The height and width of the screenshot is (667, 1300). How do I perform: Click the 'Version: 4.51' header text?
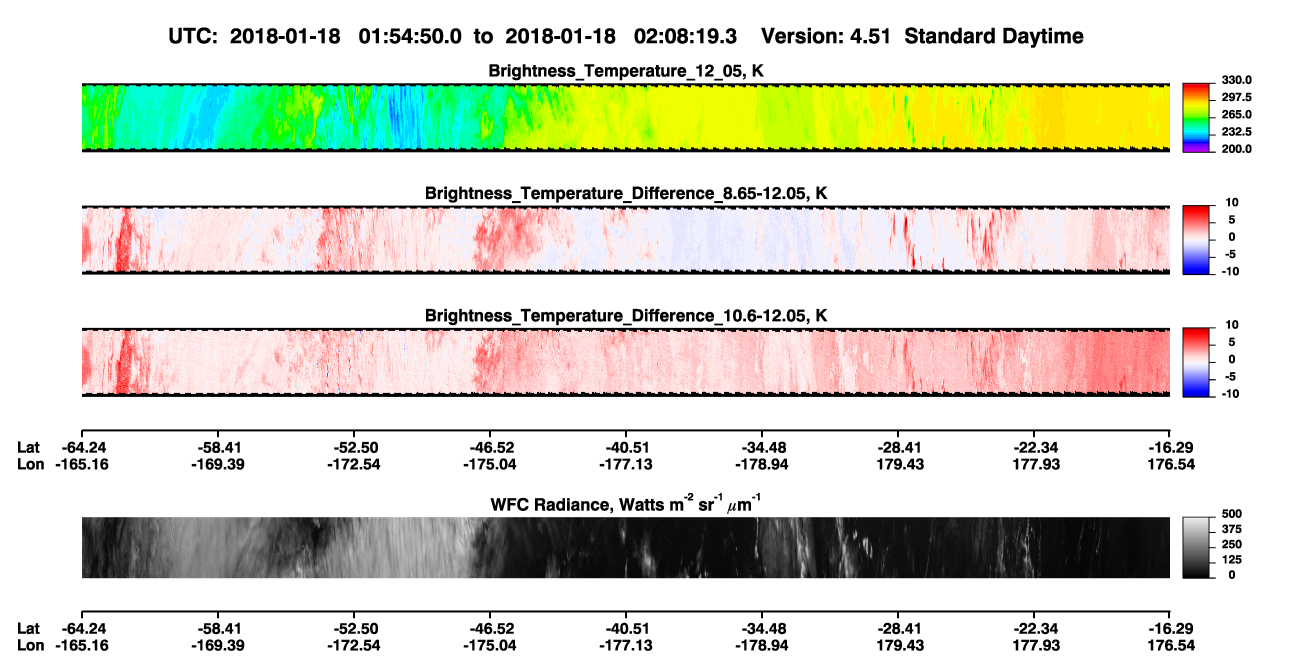pos(824,36)
